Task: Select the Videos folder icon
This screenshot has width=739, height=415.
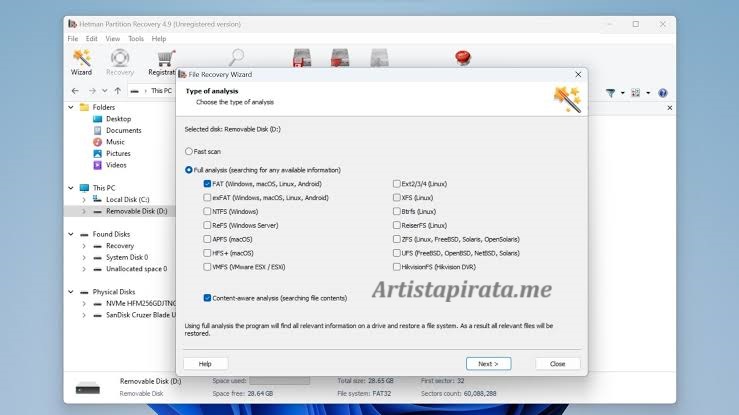Action: 98,165
